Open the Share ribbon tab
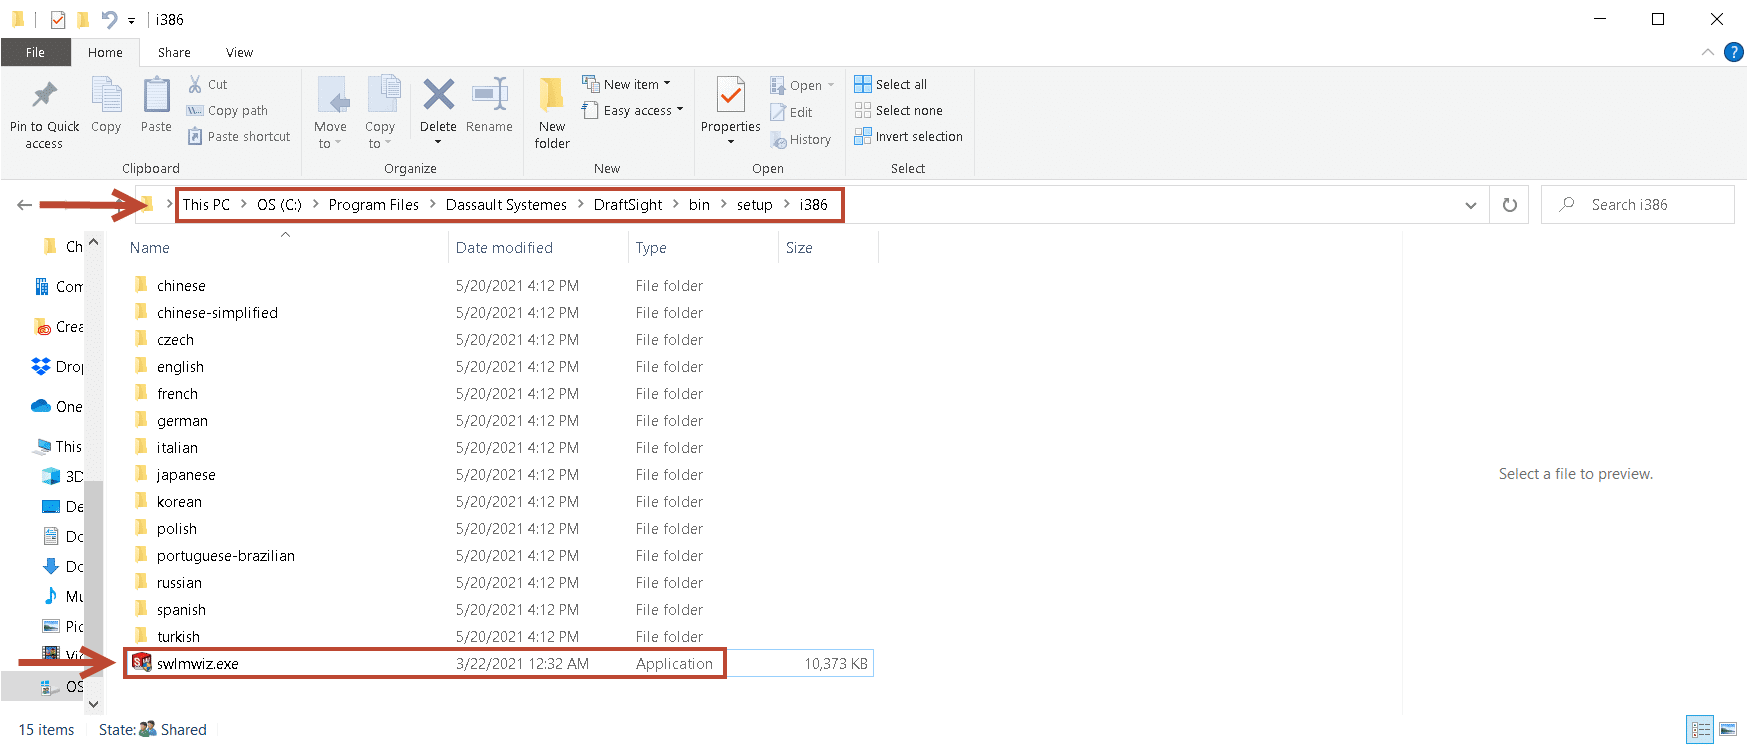Viewport: 1748px width, 745px height. click(174, 52)
